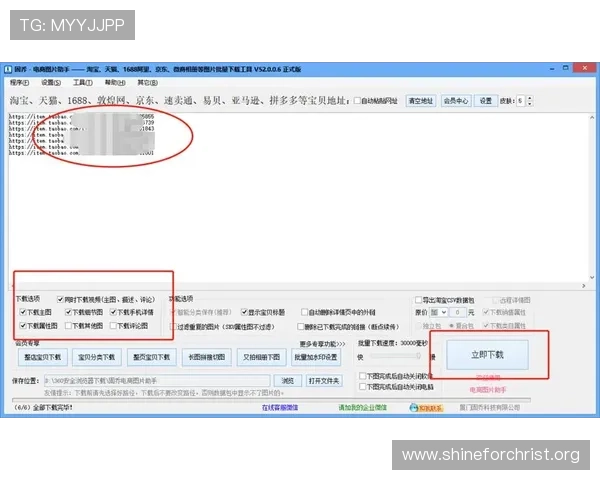
Task: Click 请加我的企业微信 link
Action: coord(363,408)
